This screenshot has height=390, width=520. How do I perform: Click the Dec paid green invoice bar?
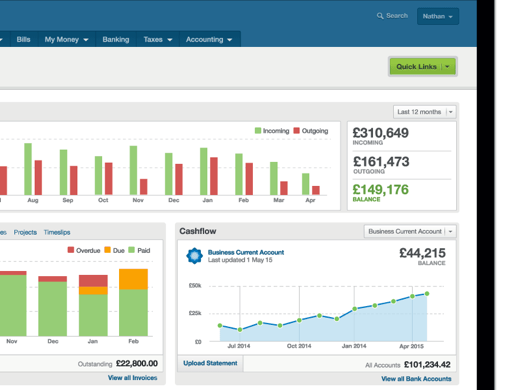(x=53, y=309)
